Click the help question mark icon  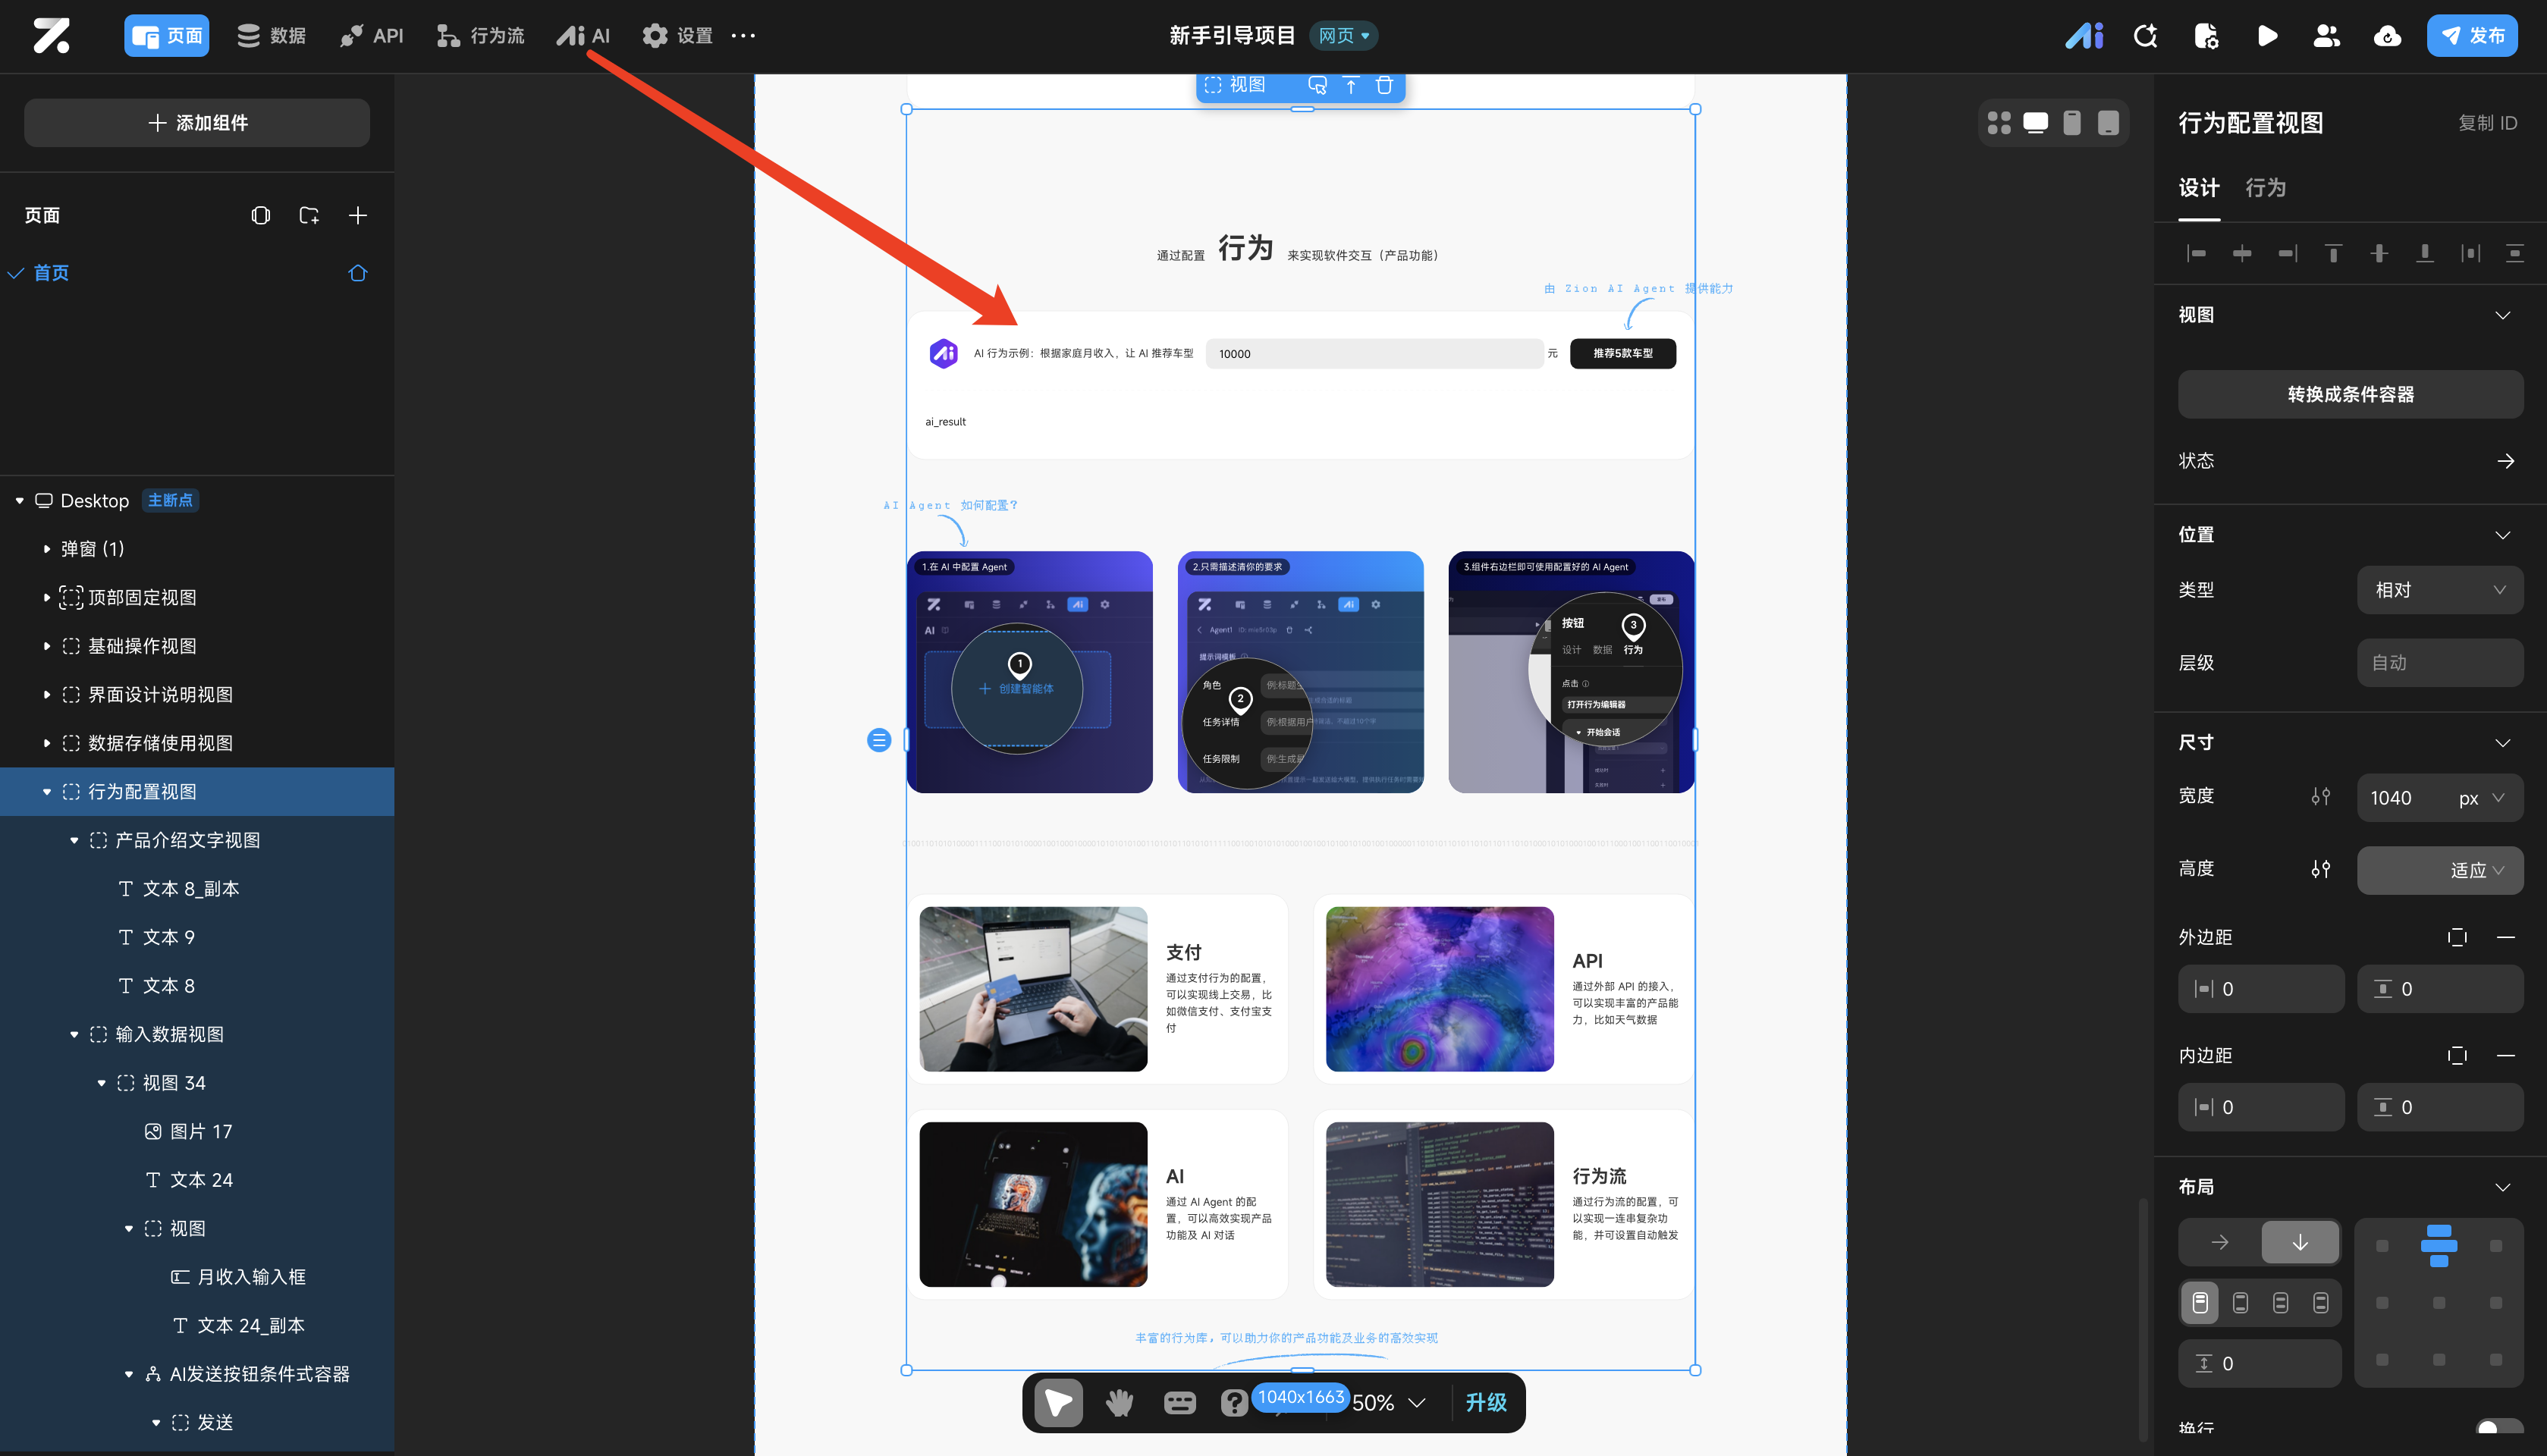[x=1234, y=1403]
